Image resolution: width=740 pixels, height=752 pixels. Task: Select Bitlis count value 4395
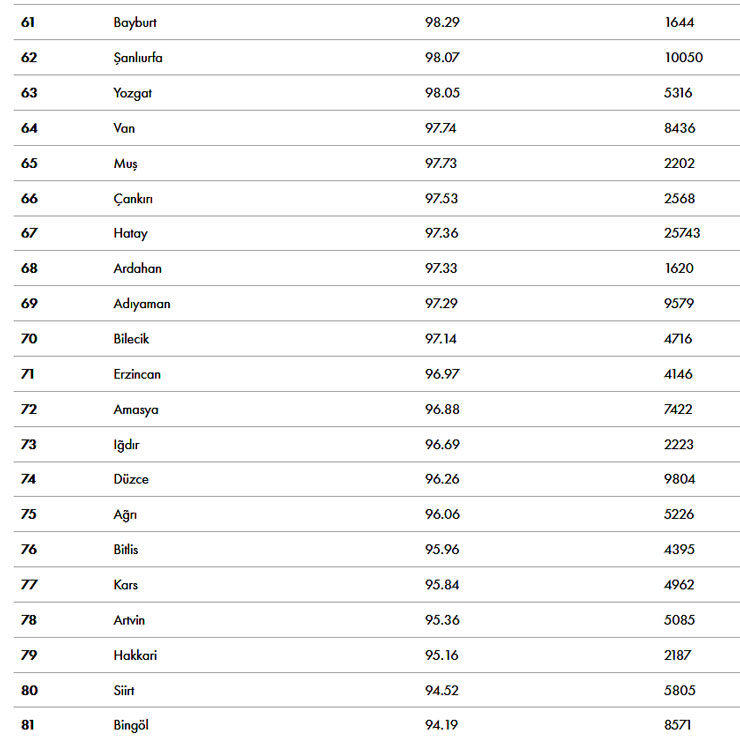[x=679, y=549]
